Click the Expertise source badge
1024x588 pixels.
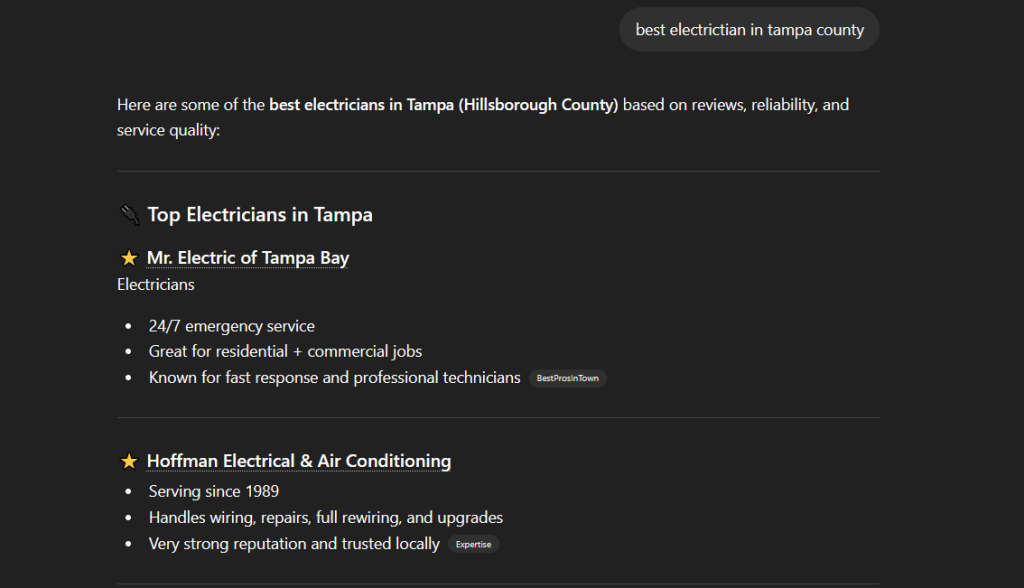[x=473, y=544]
